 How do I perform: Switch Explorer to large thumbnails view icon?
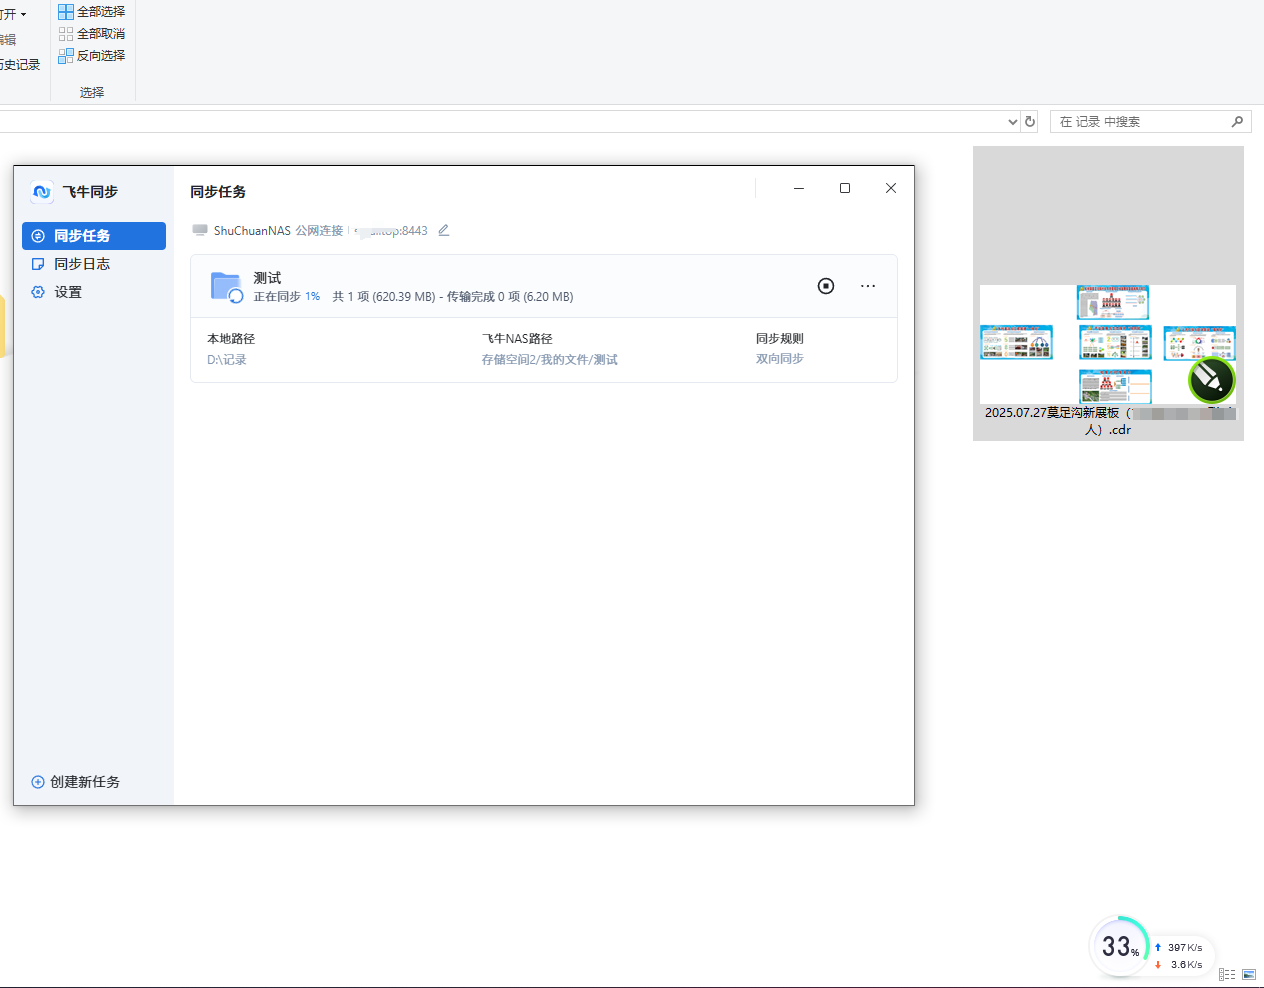pos(1249,974)
